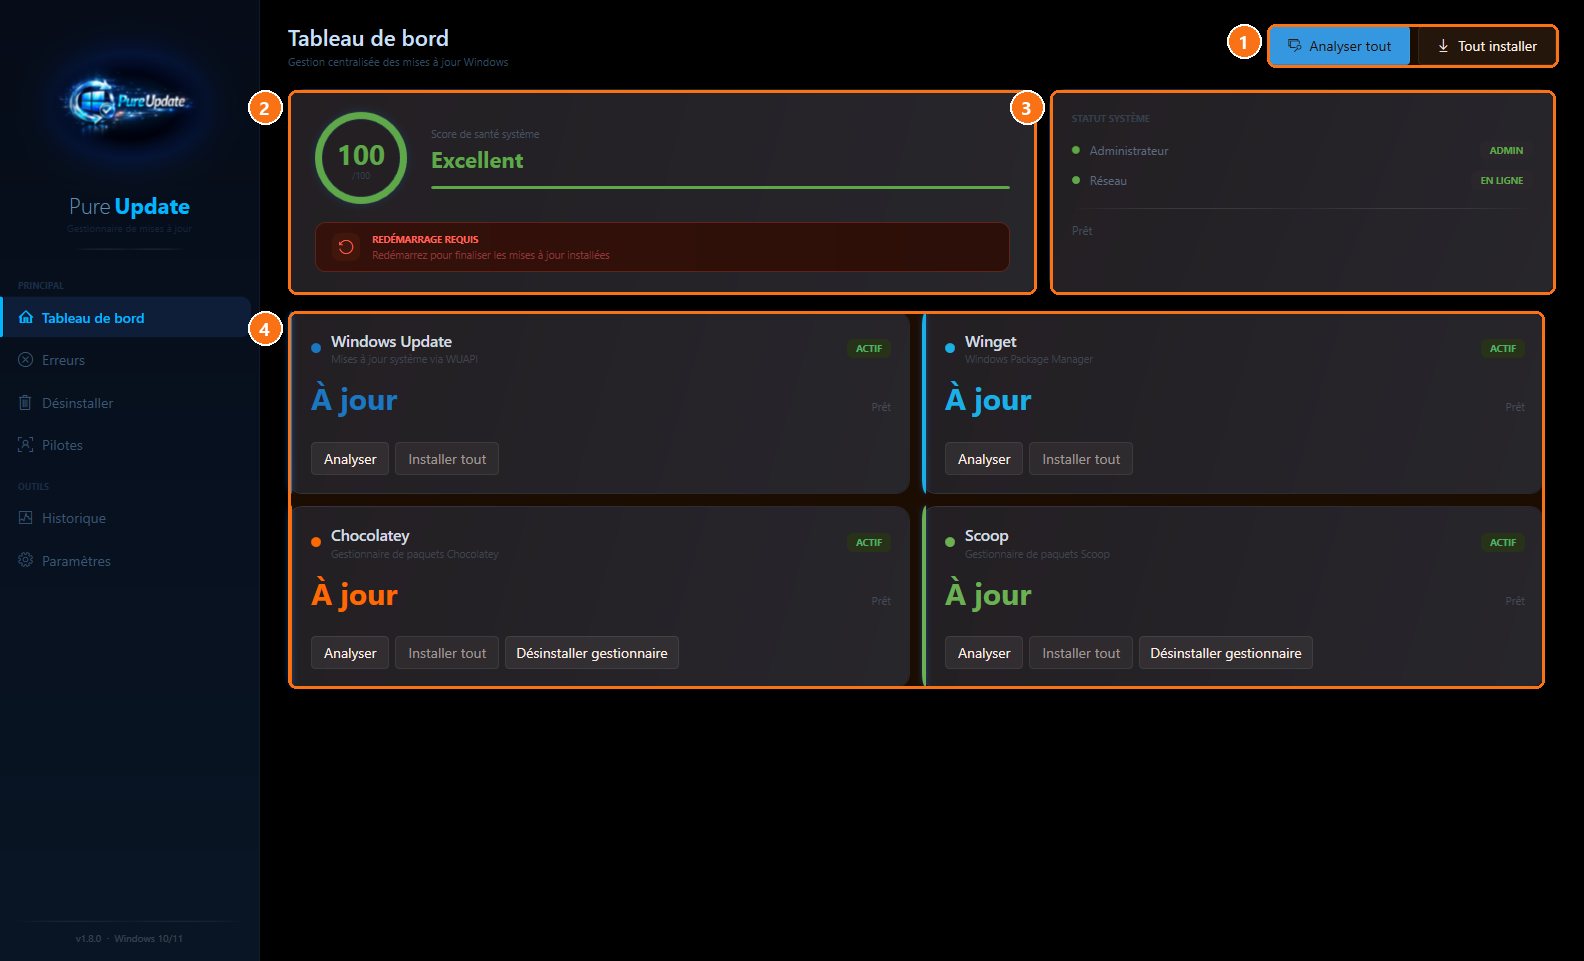This screenshot has height=961, width=1584.
Task: Click the orange dot beside Chocolatey
Action: 316,542
